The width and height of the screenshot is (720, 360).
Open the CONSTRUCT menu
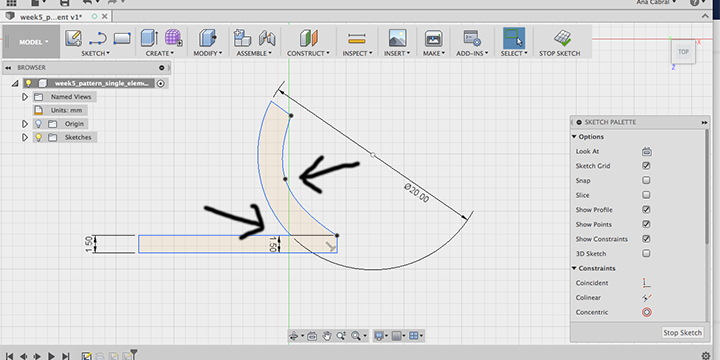[x=308, y=53]
